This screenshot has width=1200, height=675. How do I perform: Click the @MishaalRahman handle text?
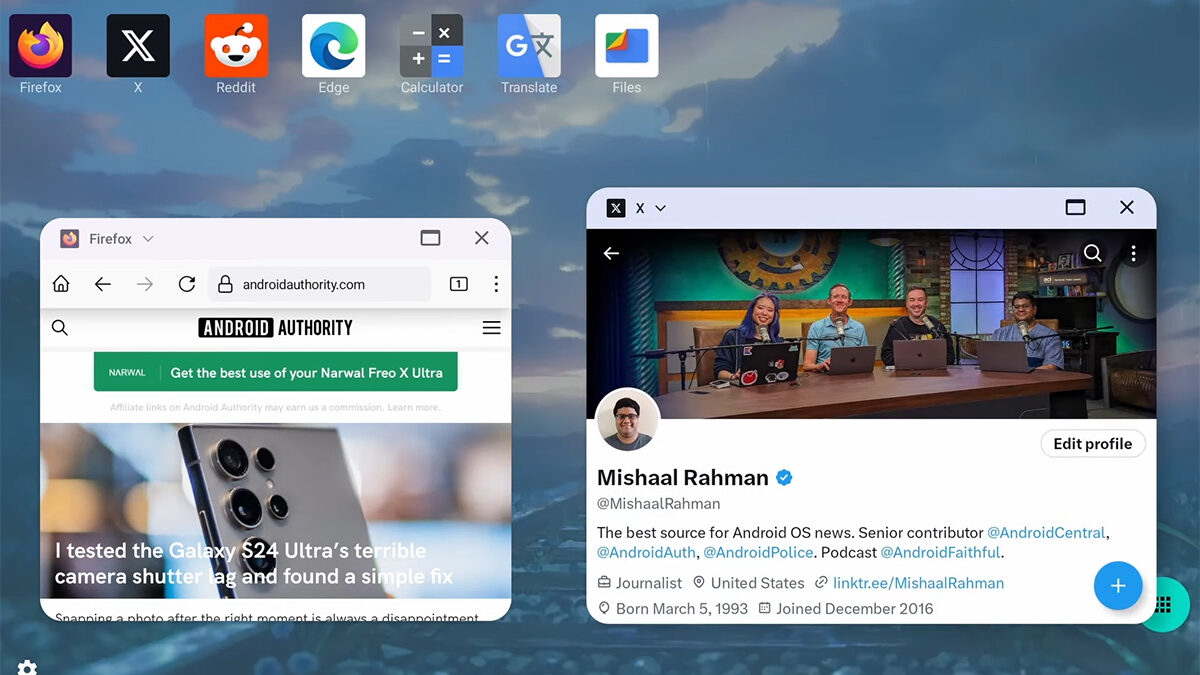pos(658,504)
